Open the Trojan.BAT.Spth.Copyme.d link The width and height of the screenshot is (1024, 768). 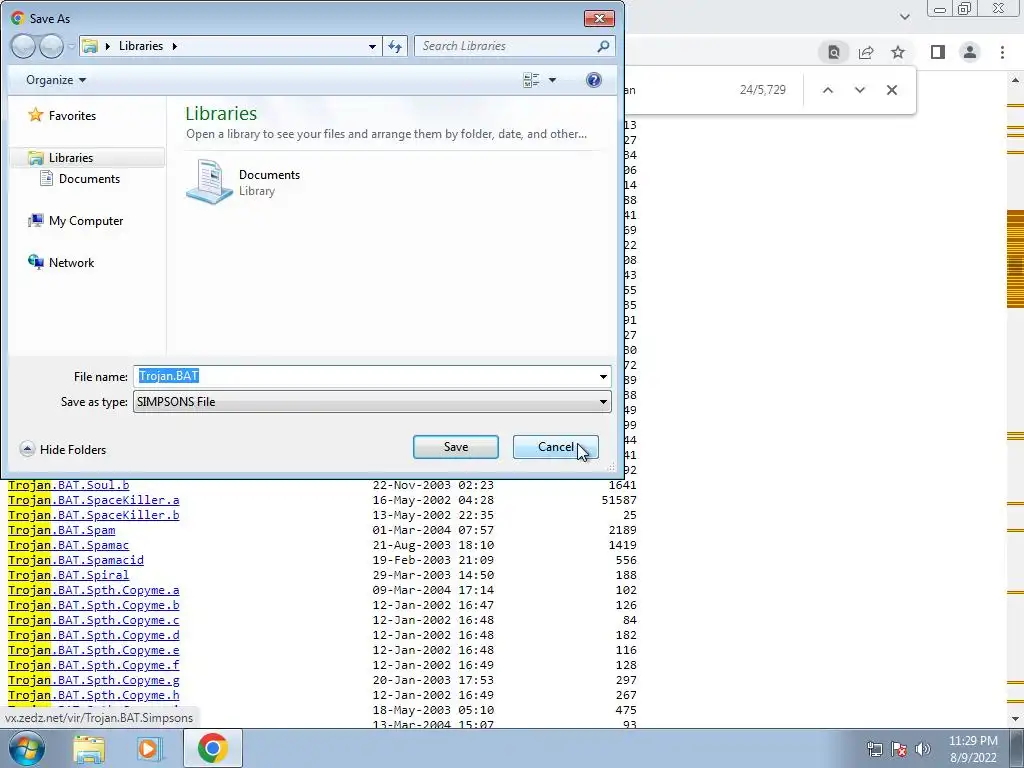point(93,635)
